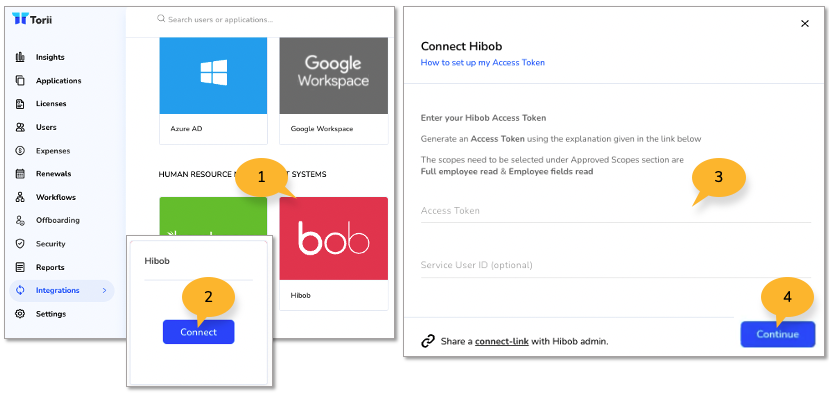829x398 pixels.
Task: Open the Insights menu item
Action: (50, 57)
